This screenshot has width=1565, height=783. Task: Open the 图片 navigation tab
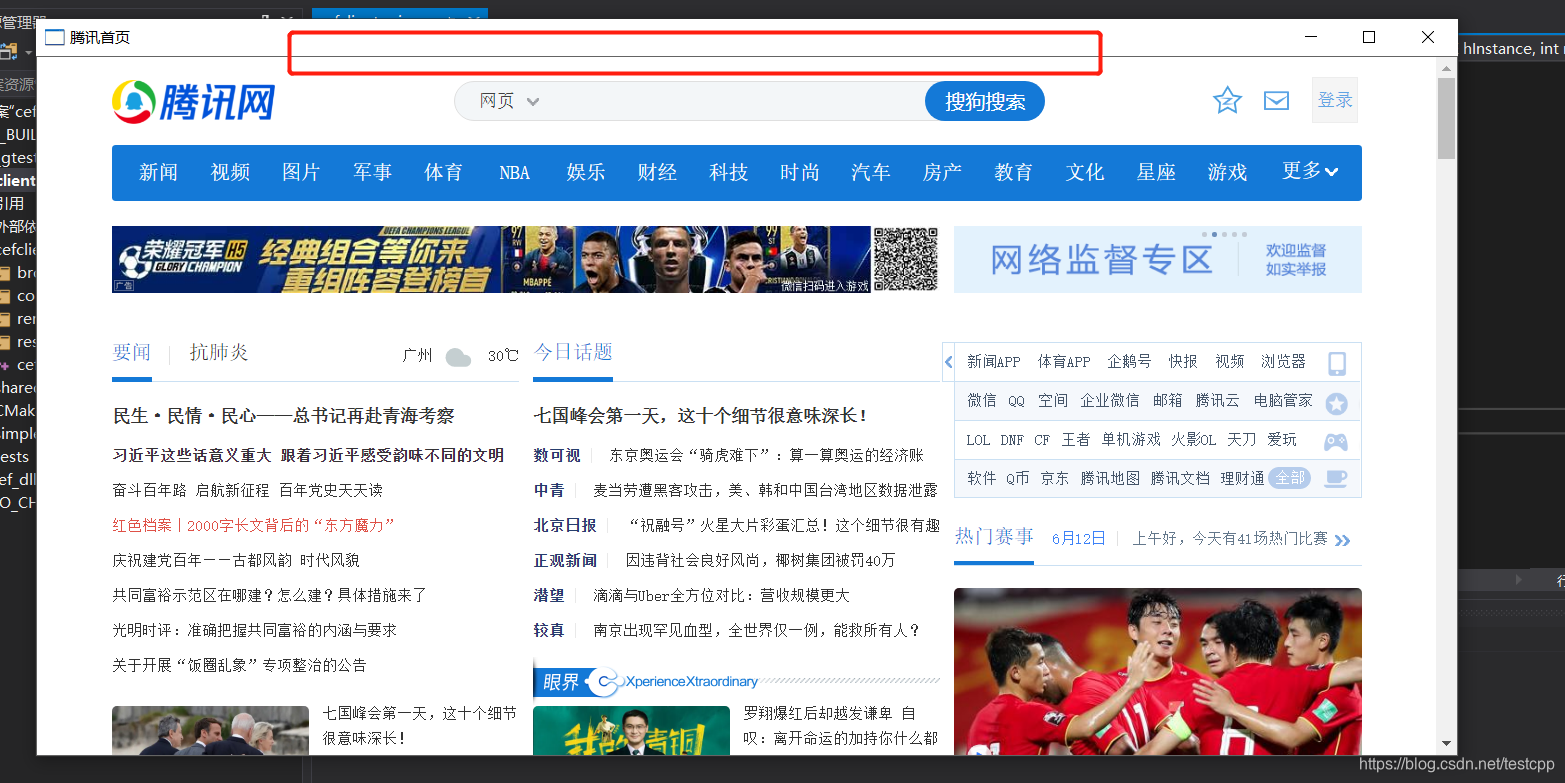[301, 172]
